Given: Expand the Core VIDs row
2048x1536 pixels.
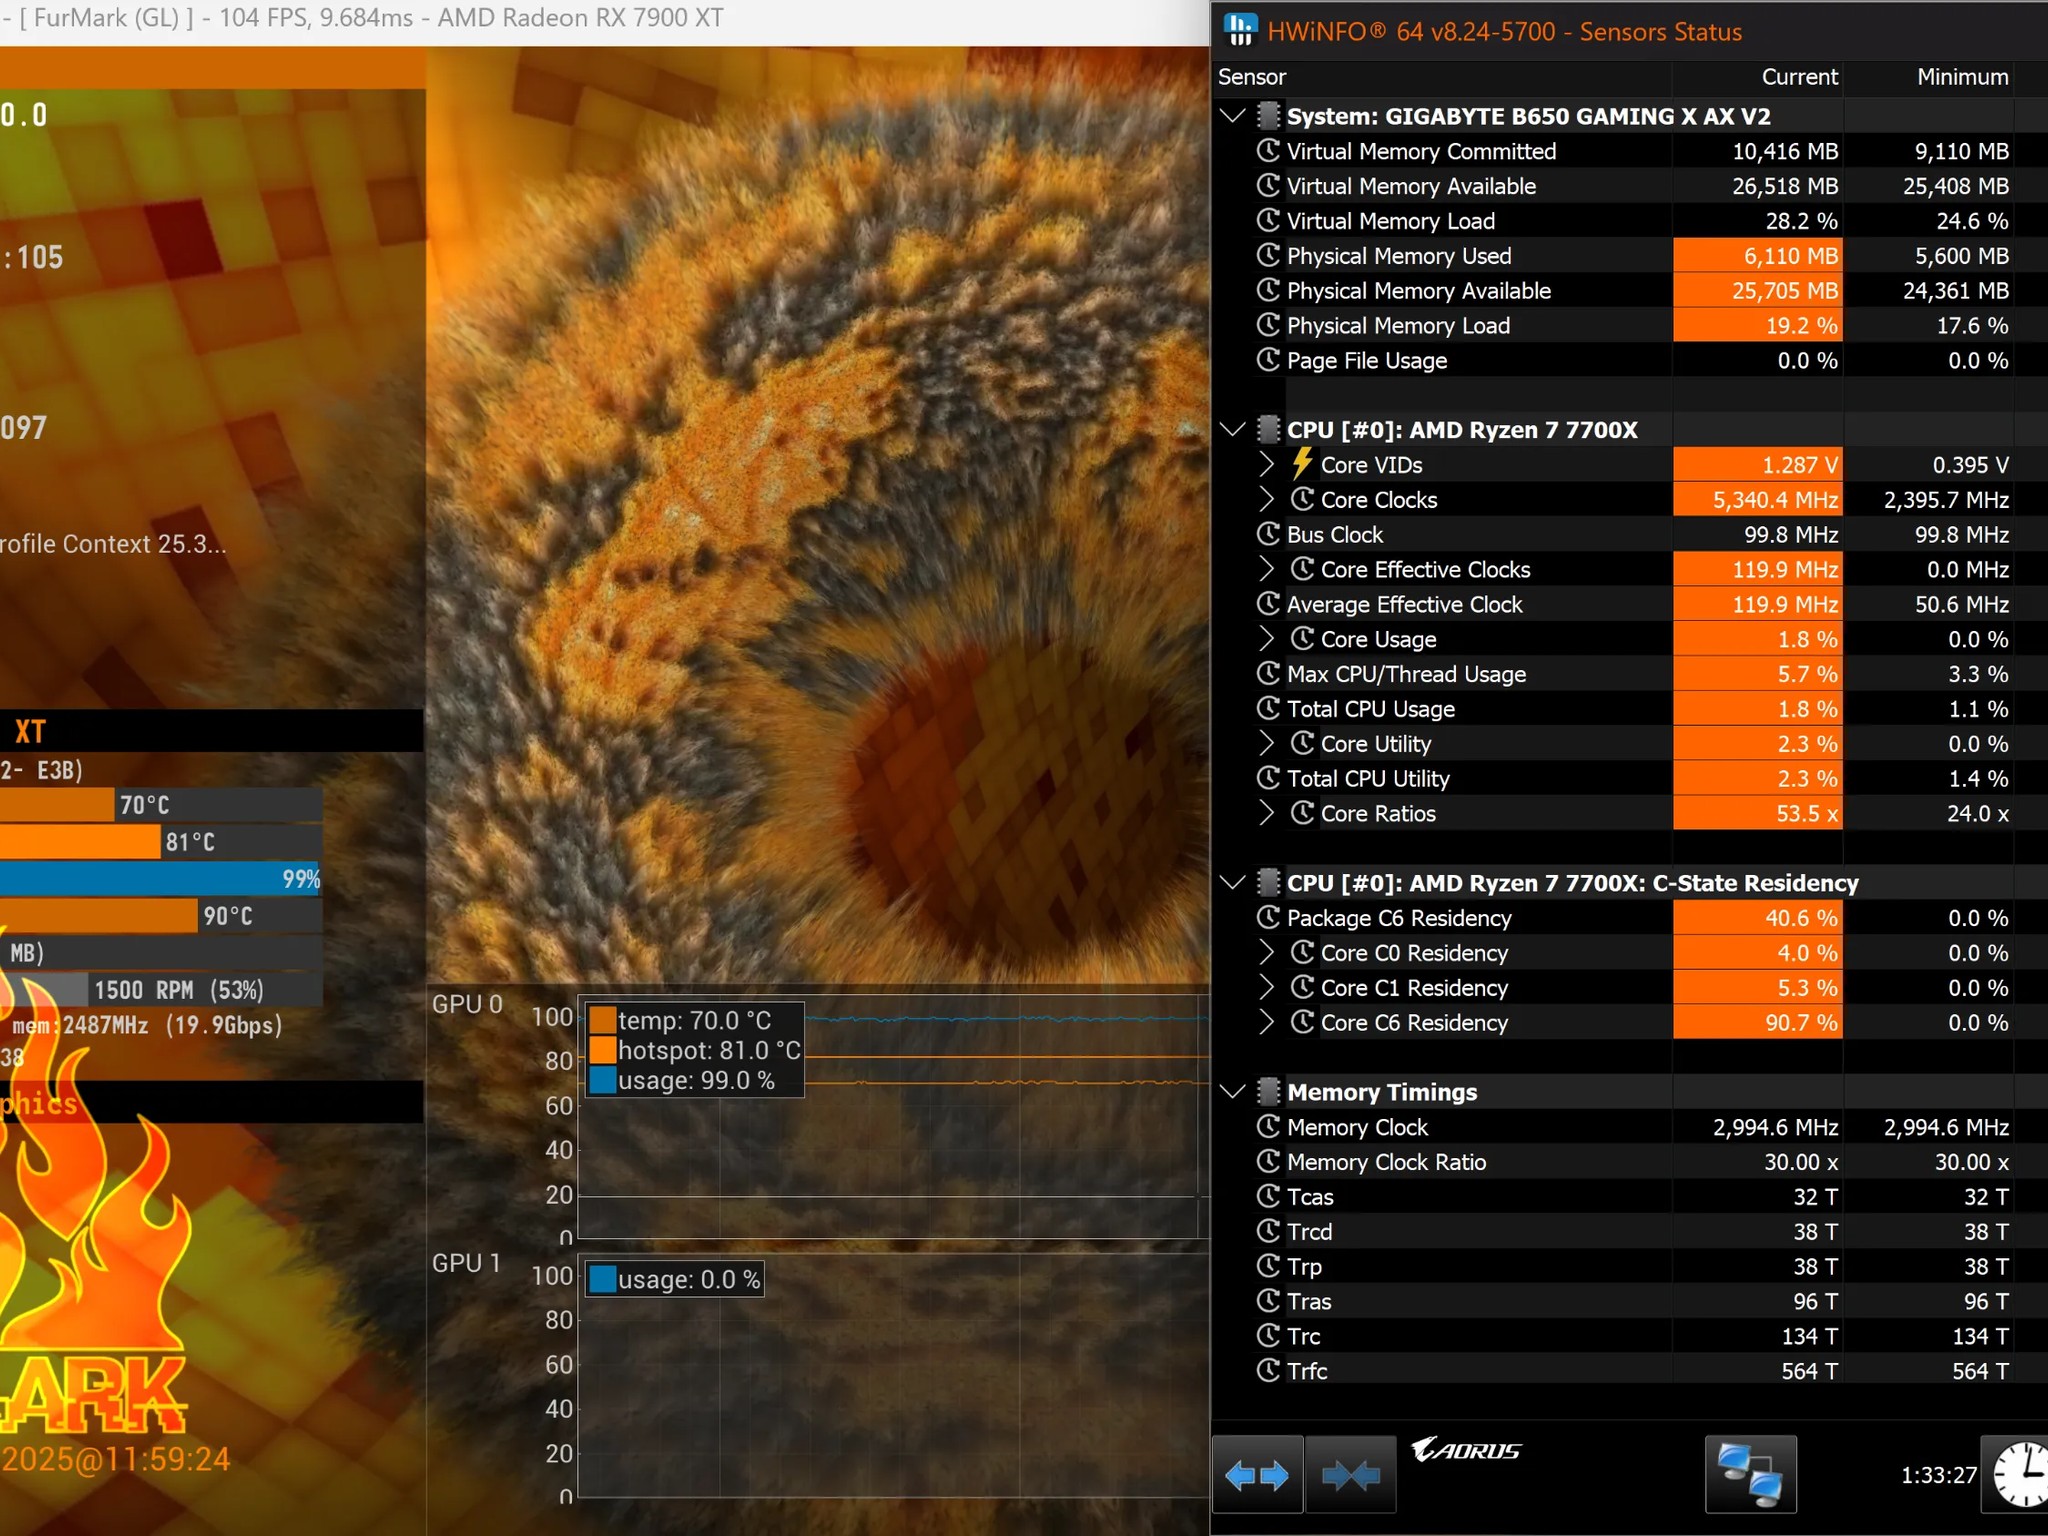Looking at the screenshot, I should [1267, 464].
